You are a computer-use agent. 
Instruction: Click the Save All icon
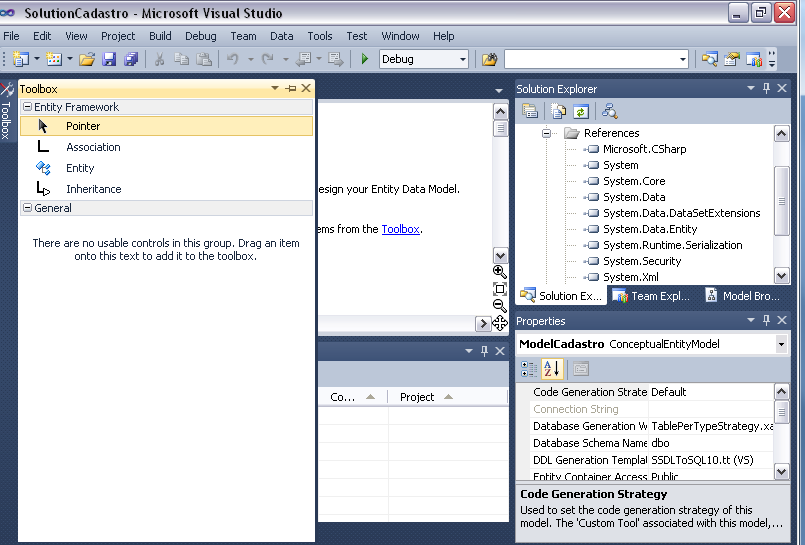pyautogui.click(x=131, y=59)
